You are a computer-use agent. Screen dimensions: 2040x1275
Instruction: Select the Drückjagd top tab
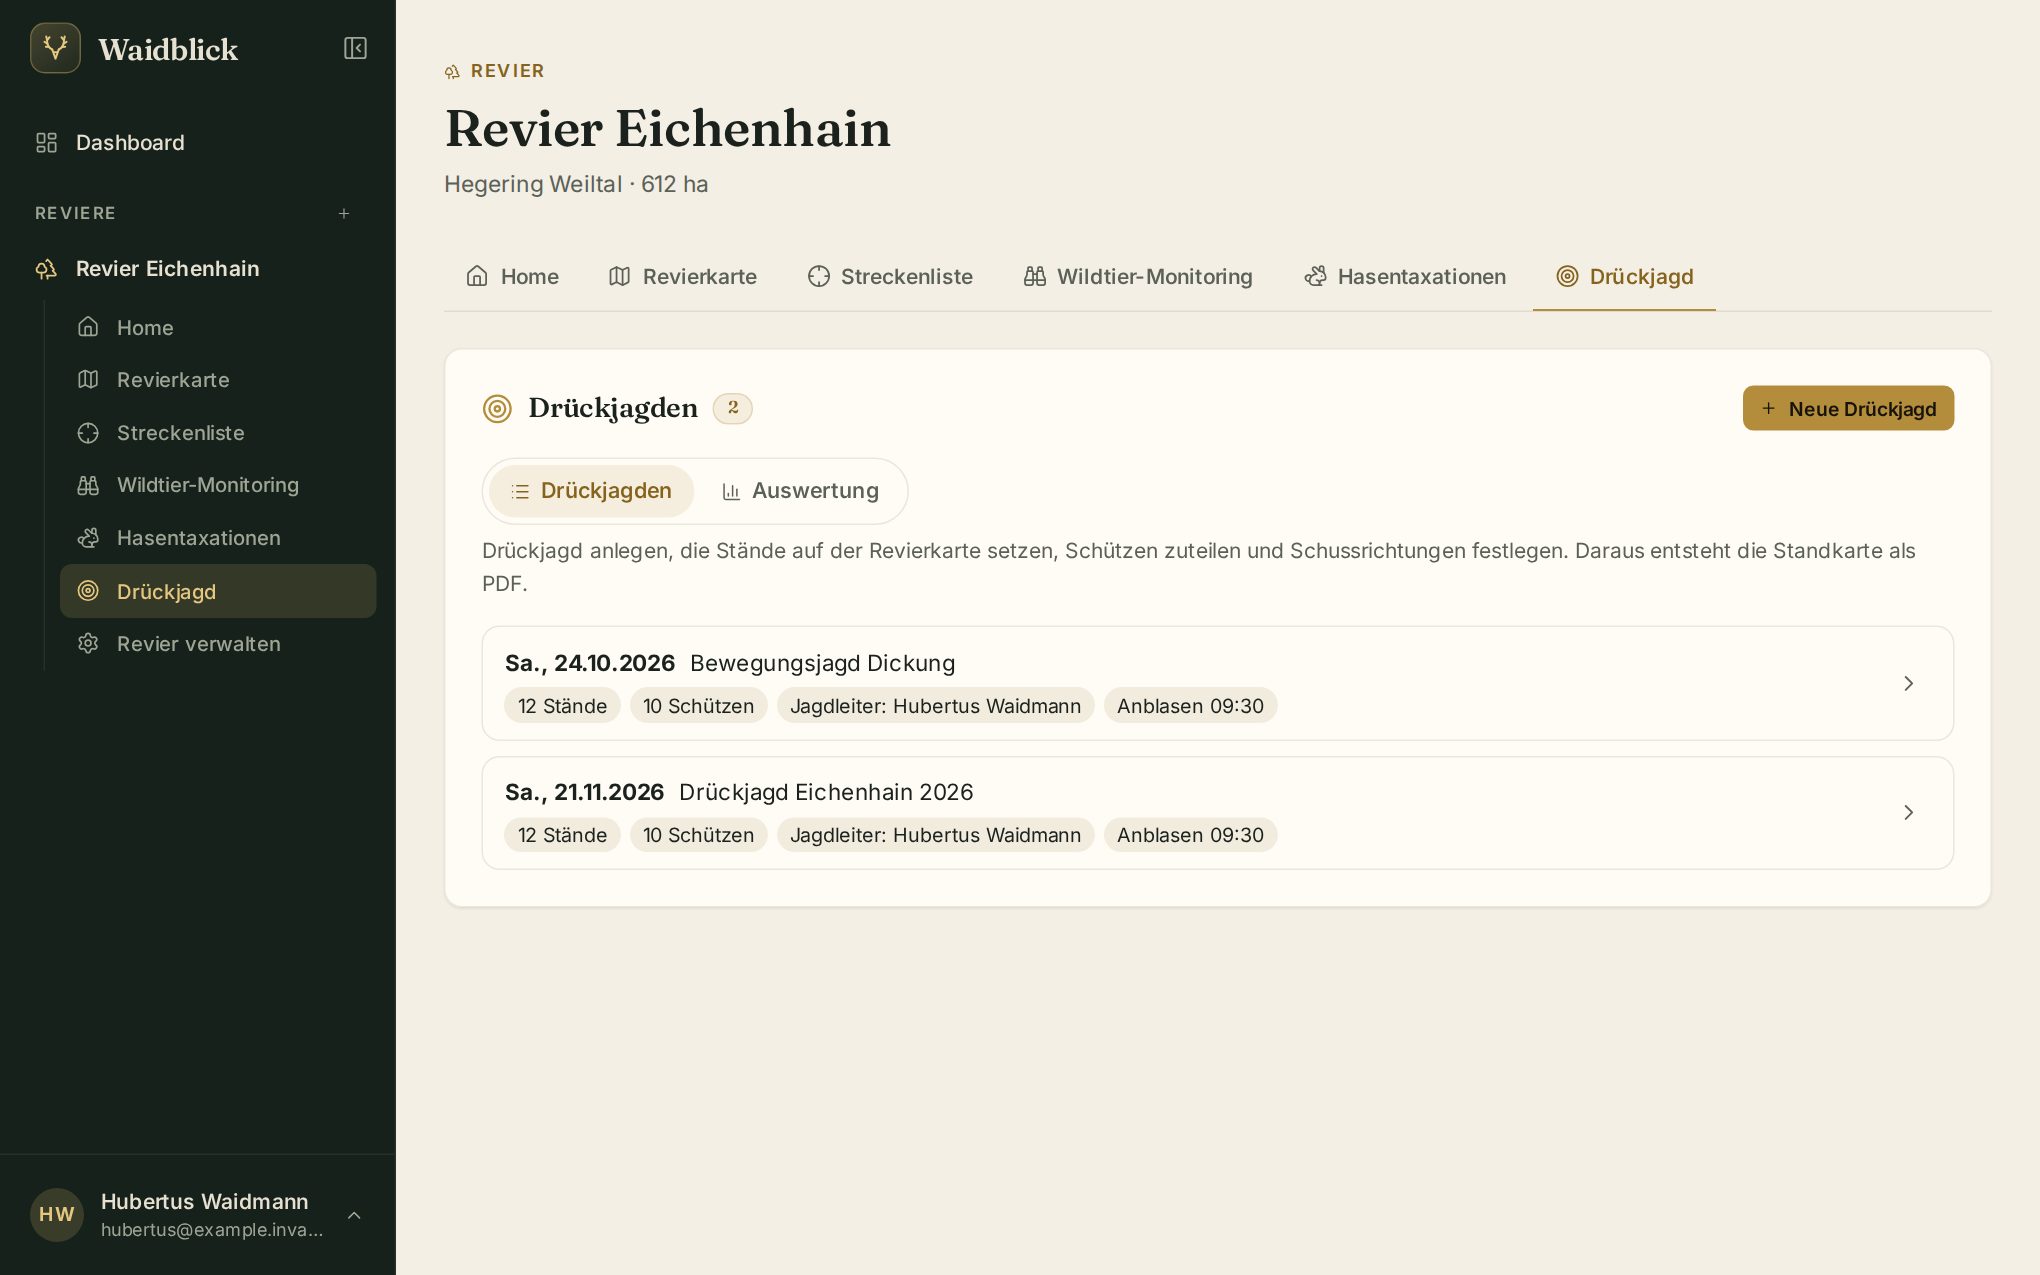click(x=1624, y=277)
